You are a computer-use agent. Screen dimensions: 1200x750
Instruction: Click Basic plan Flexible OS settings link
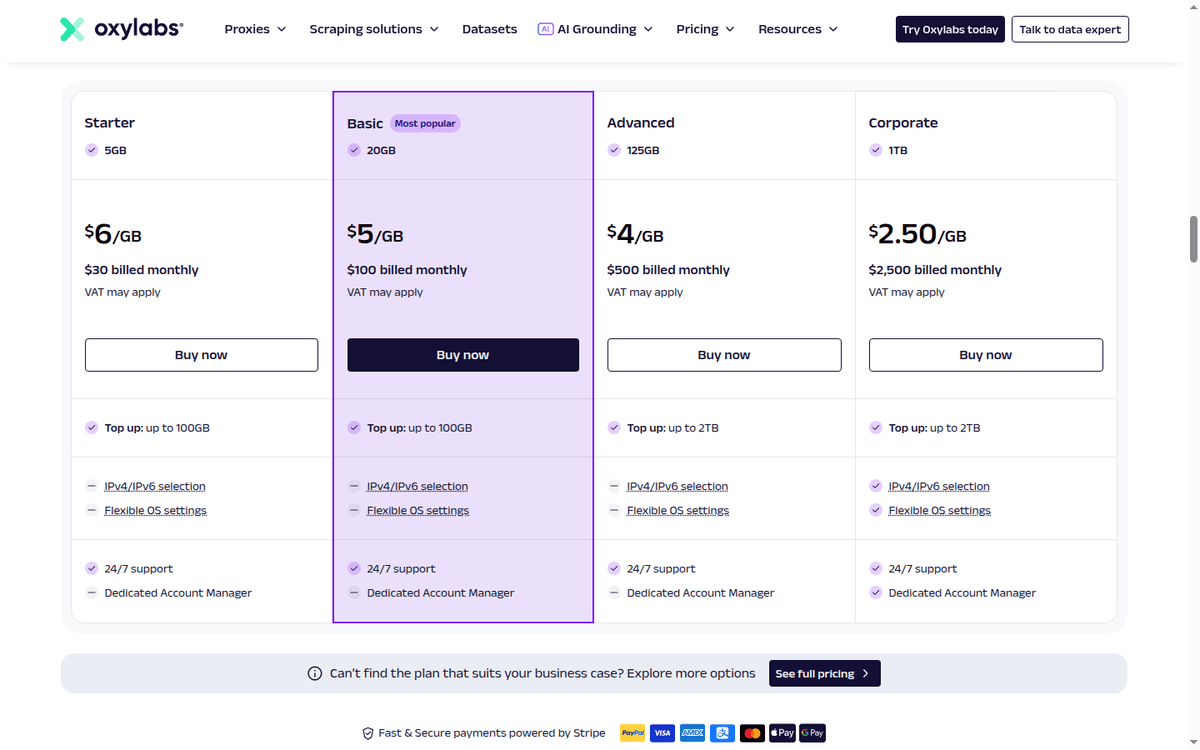coord(418,511)
